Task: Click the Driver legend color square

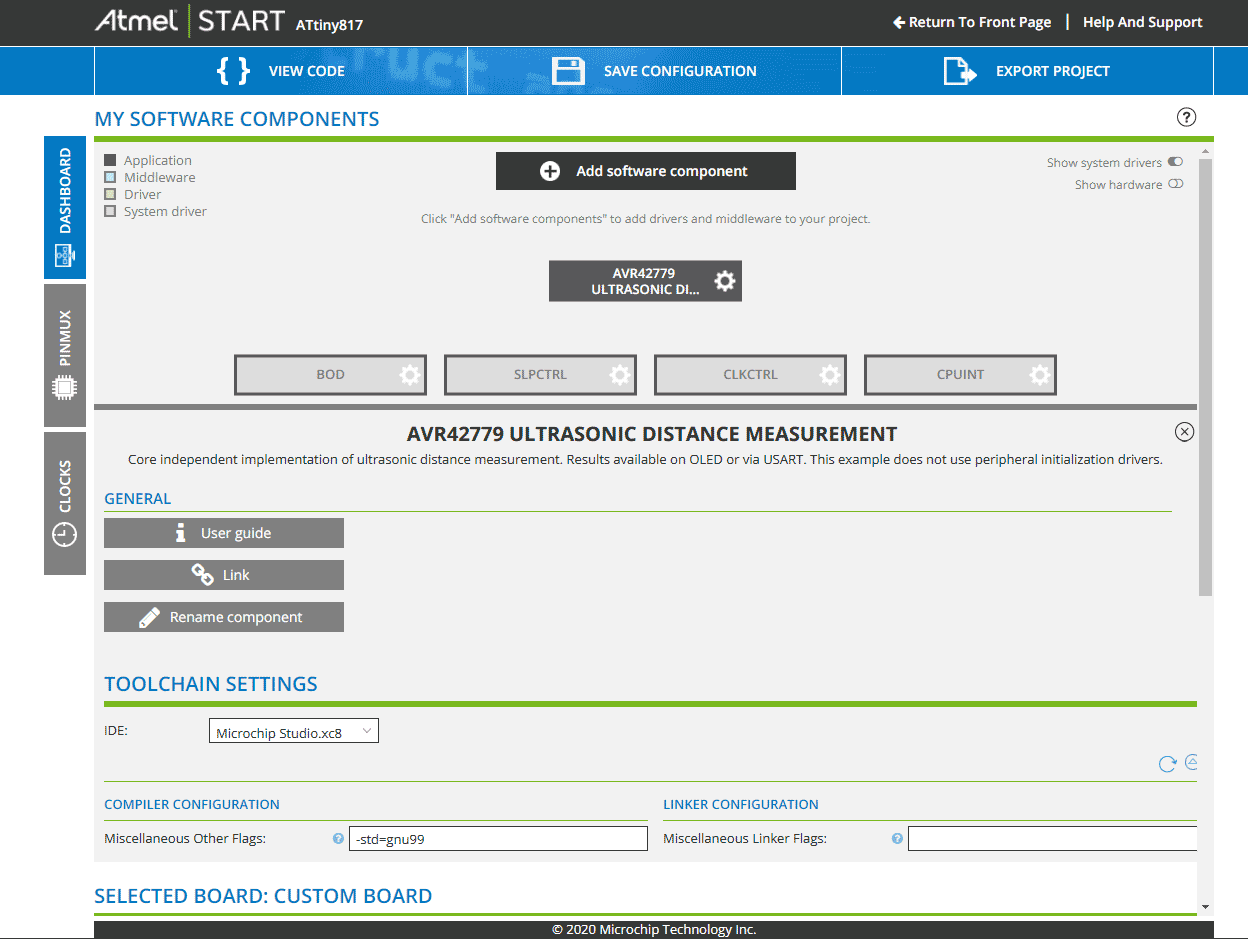Action: click(x=110, y=194)
